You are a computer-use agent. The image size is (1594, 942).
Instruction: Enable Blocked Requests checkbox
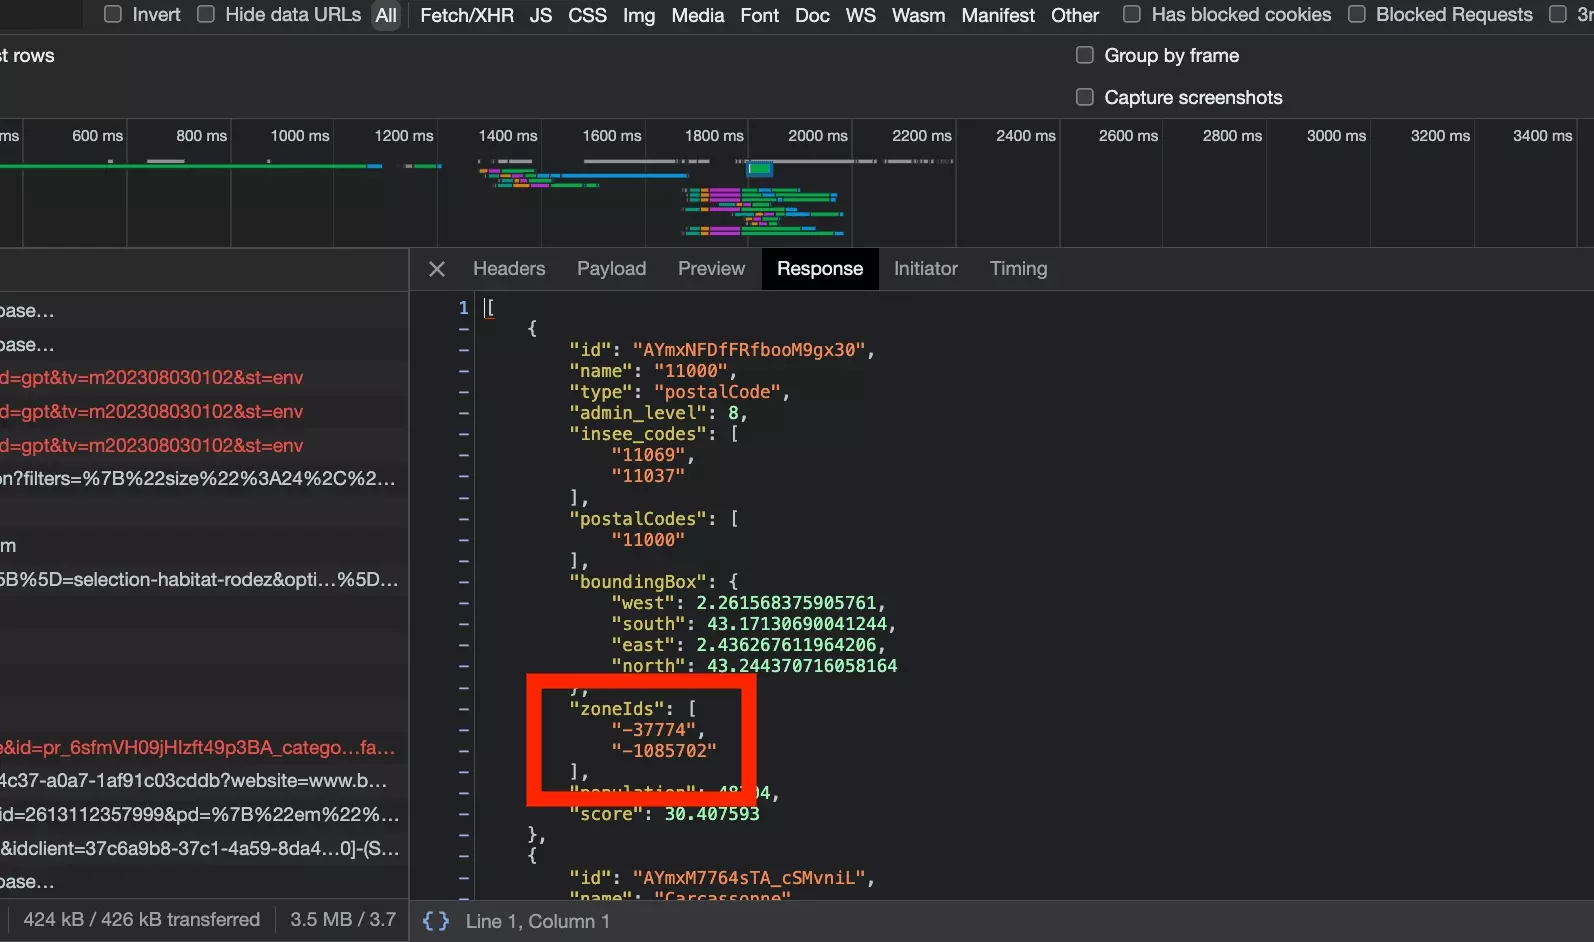1357,14
